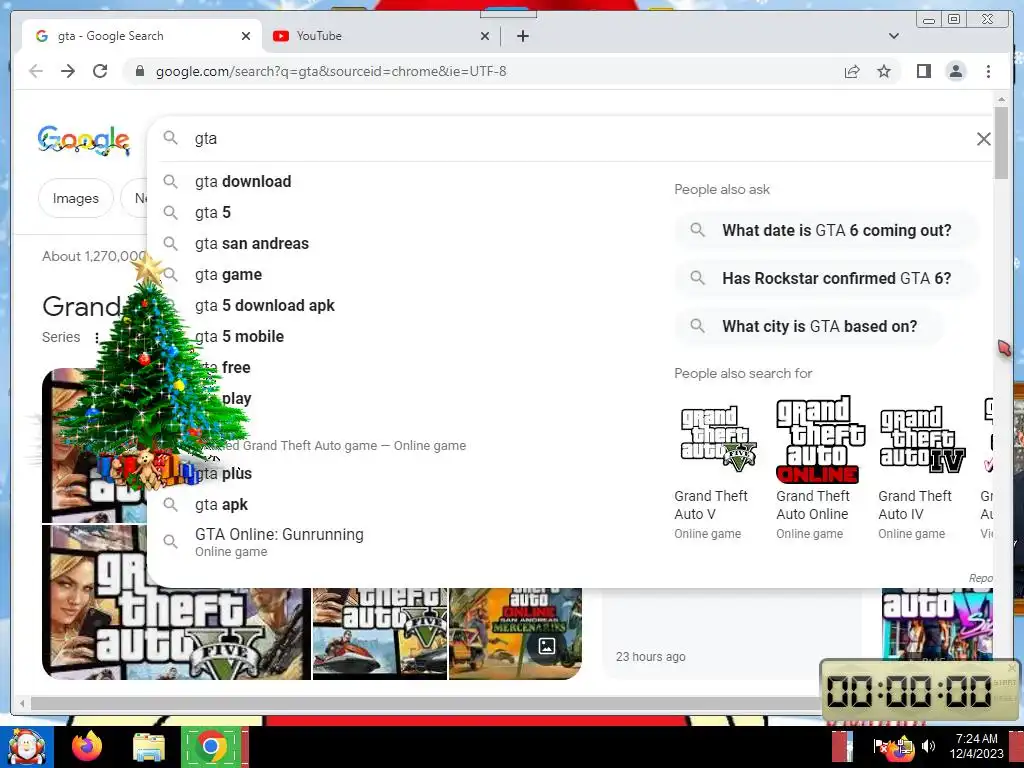1024x768 pixels.
Task: Click the Google holiday logo
Action: coord(84,140)
